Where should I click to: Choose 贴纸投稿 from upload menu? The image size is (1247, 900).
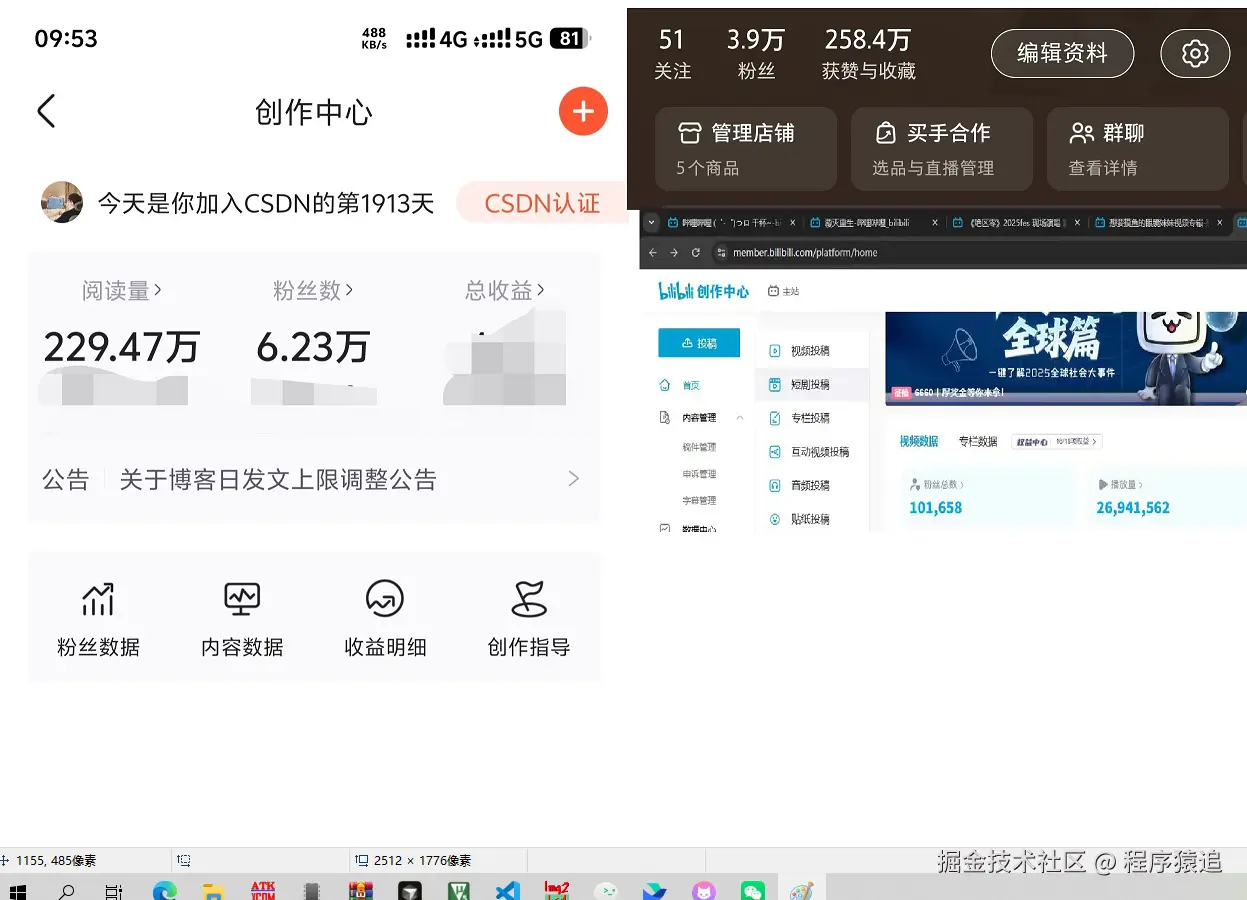click(812, 519)
